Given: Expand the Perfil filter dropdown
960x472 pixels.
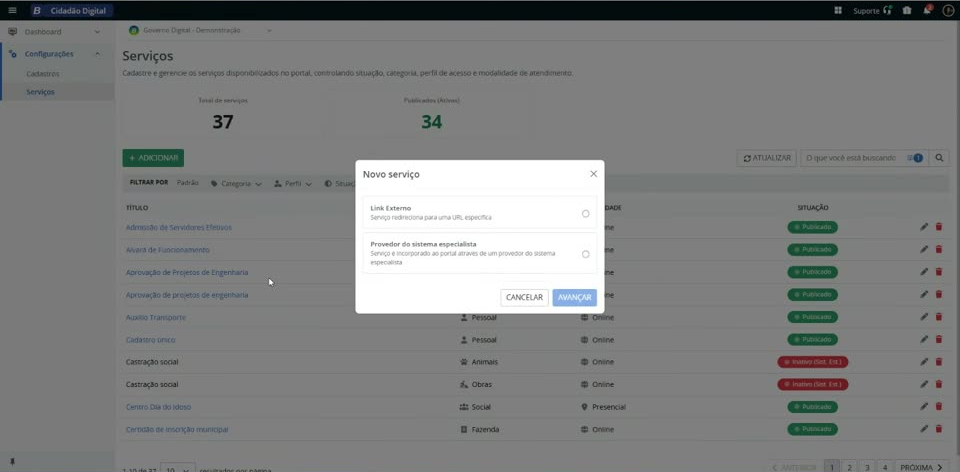Looking at the screenshot, I should (x=293, y=183).
